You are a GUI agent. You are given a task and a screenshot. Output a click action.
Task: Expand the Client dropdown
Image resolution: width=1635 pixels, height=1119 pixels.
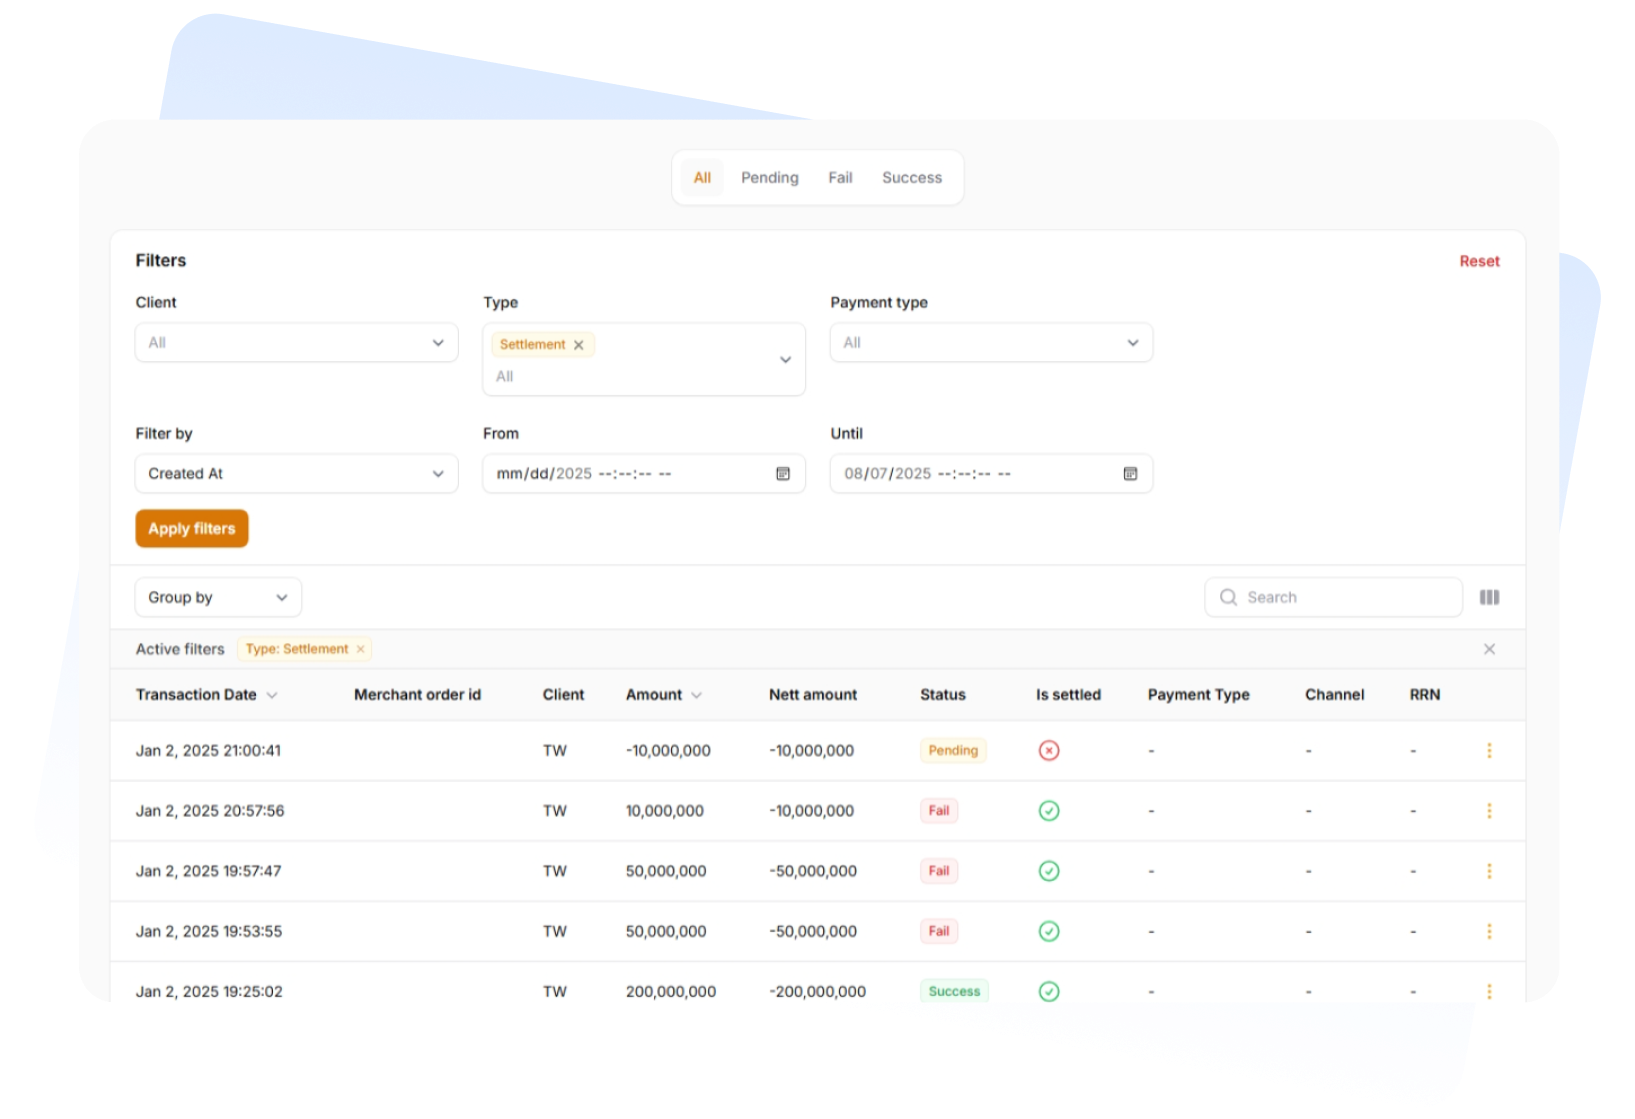pyautogui.click(x=296, y=343)
